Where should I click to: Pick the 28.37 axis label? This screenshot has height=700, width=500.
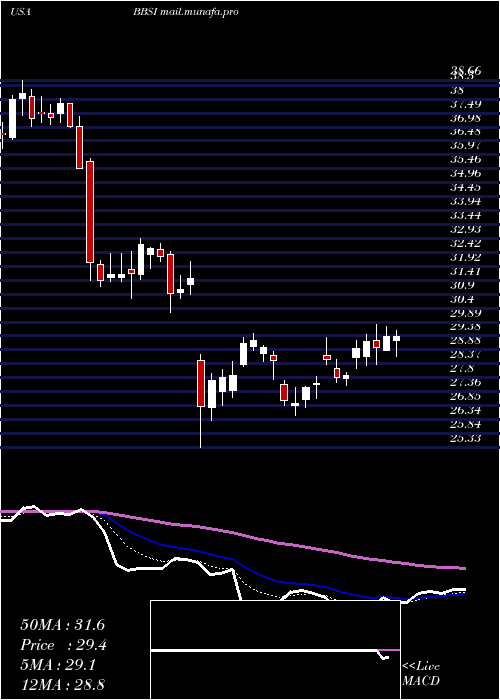[x=466, y=354]
